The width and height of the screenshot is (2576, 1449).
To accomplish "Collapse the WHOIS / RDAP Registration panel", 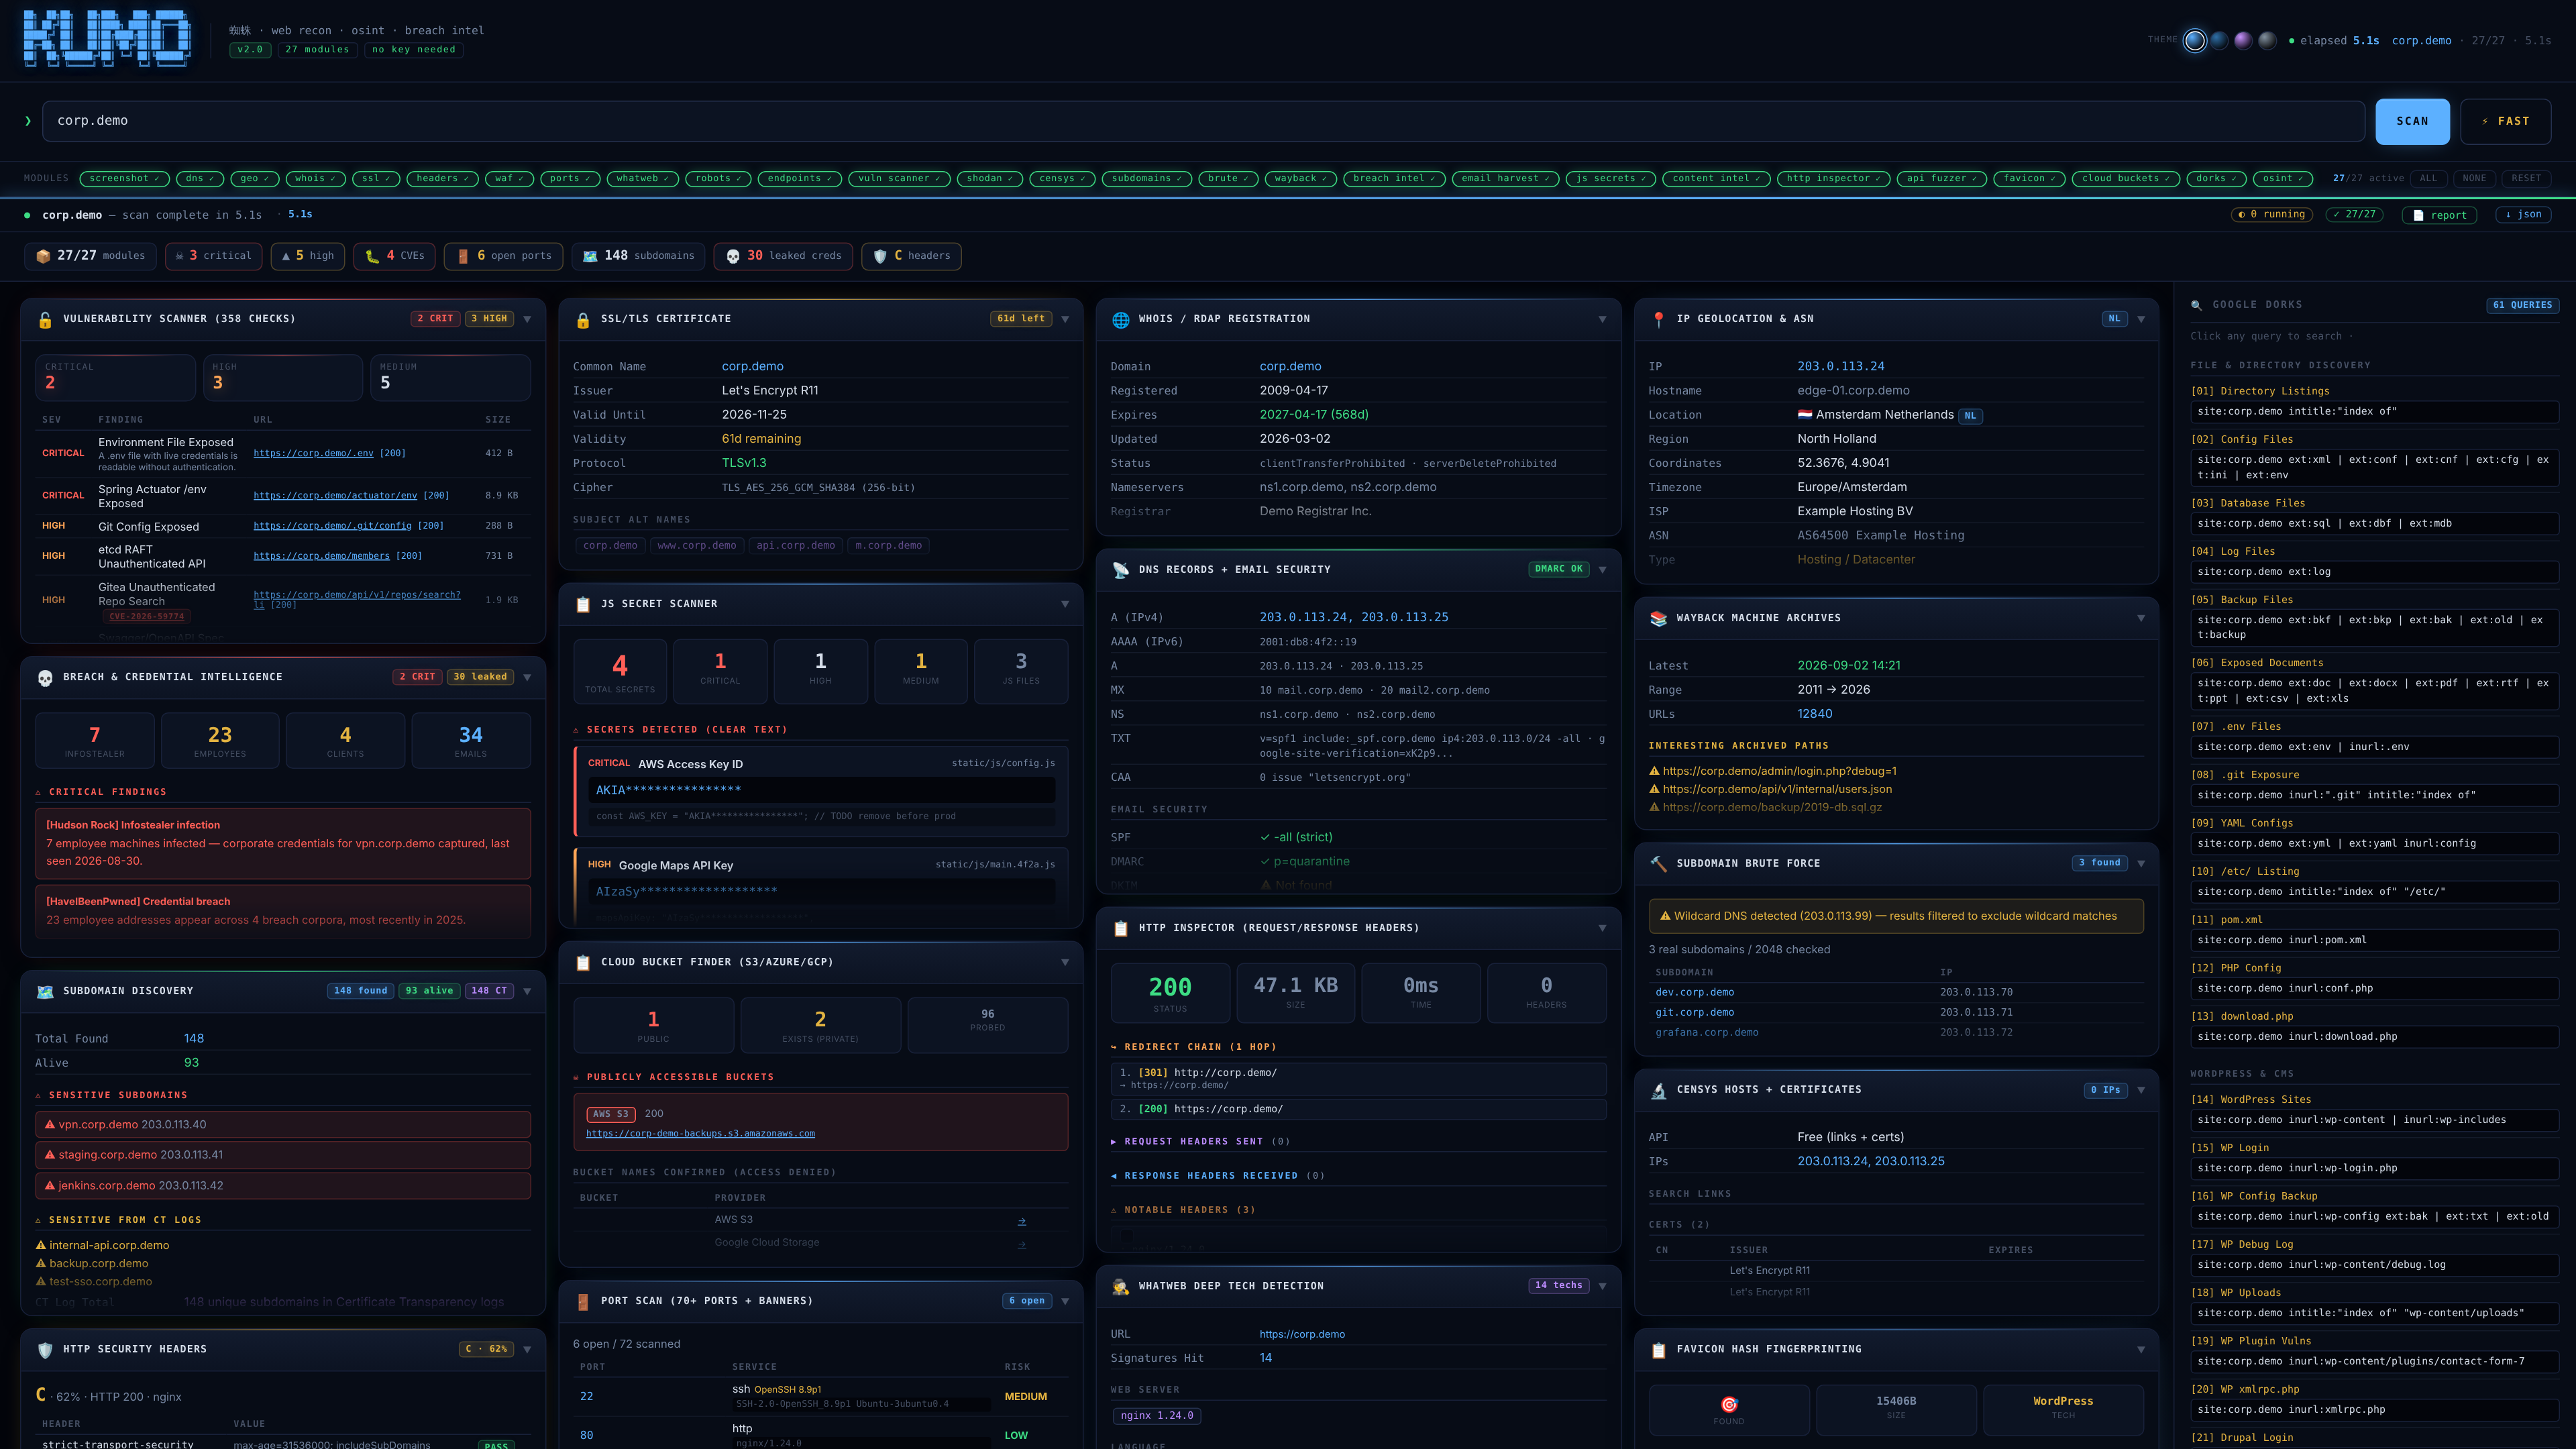I will 1602,320.
